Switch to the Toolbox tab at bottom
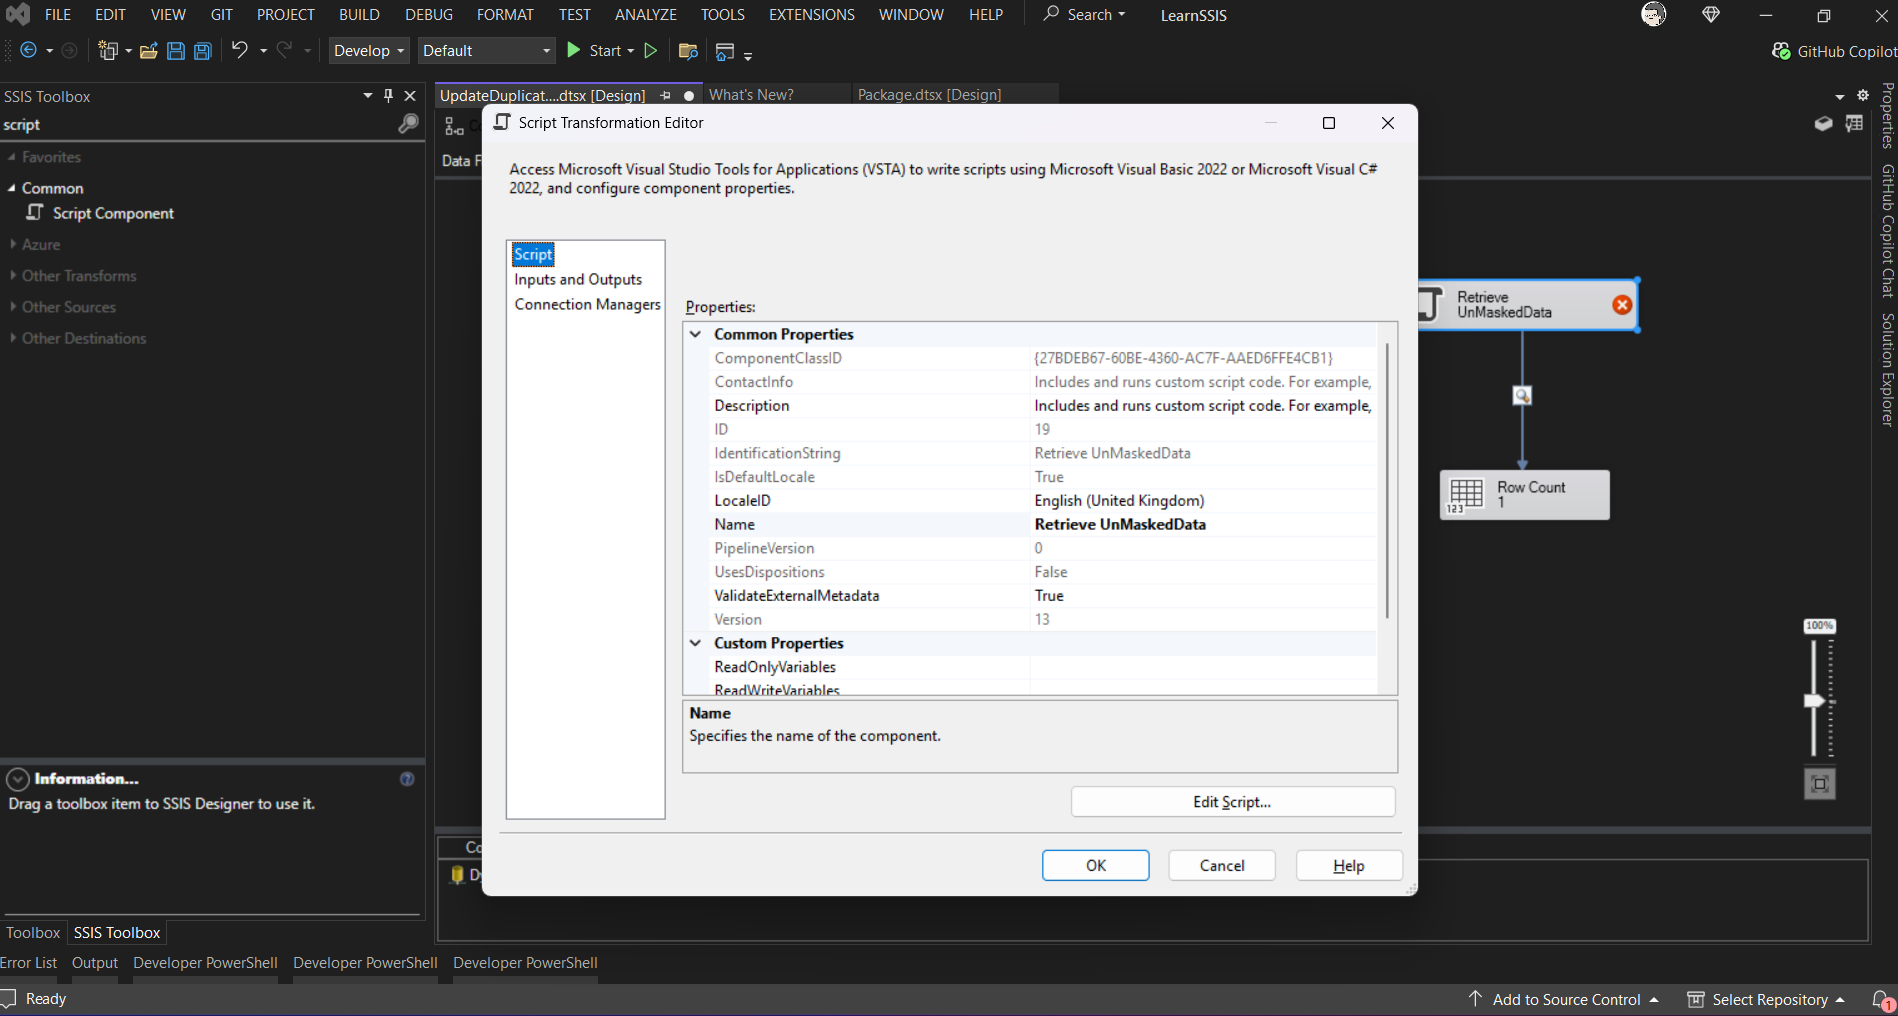This screenshot has width=1898, height=1016. [33, 932]
